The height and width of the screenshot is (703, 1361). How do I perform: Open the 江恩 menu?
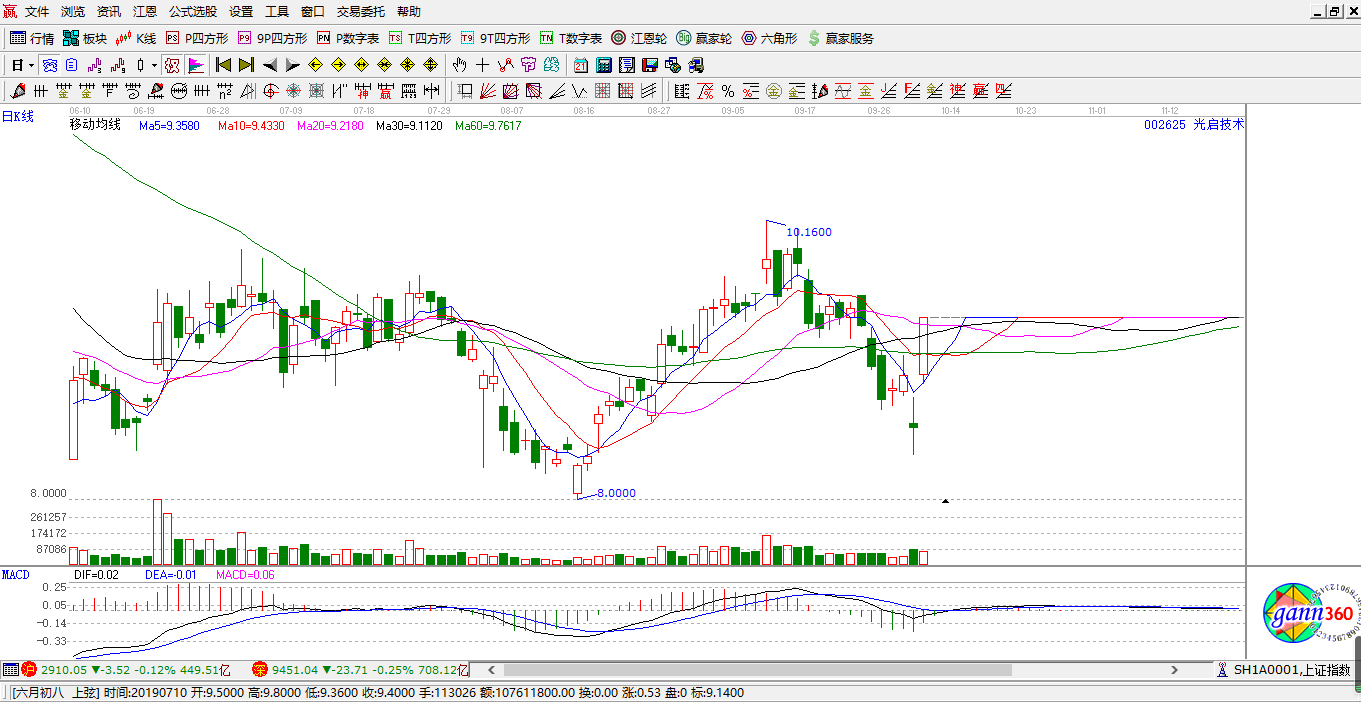coord(145,12)
